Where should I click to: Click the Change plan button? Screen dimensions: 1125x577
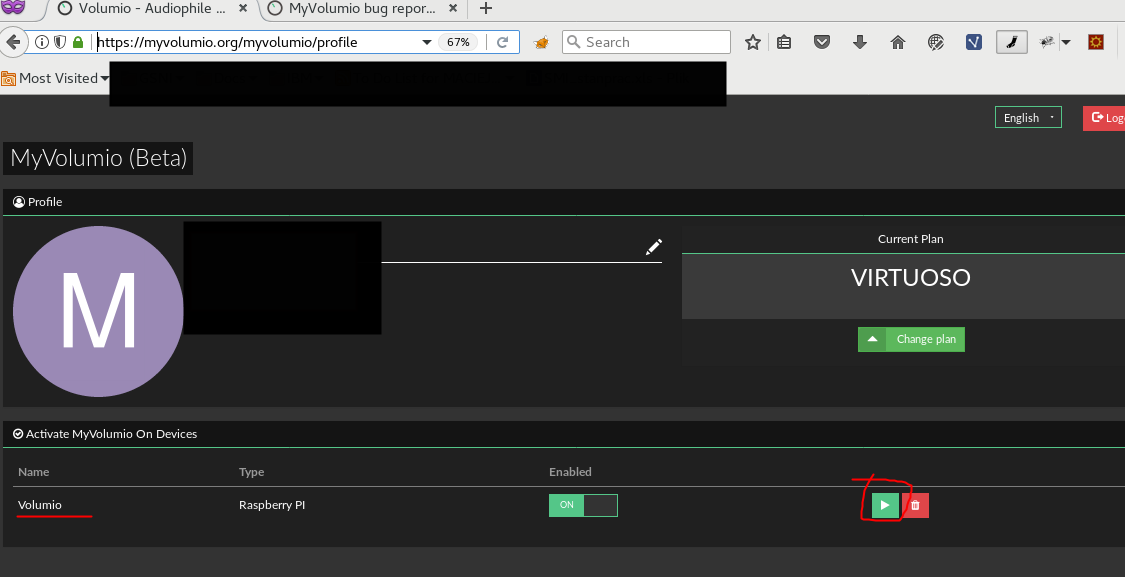coord(911,339)
